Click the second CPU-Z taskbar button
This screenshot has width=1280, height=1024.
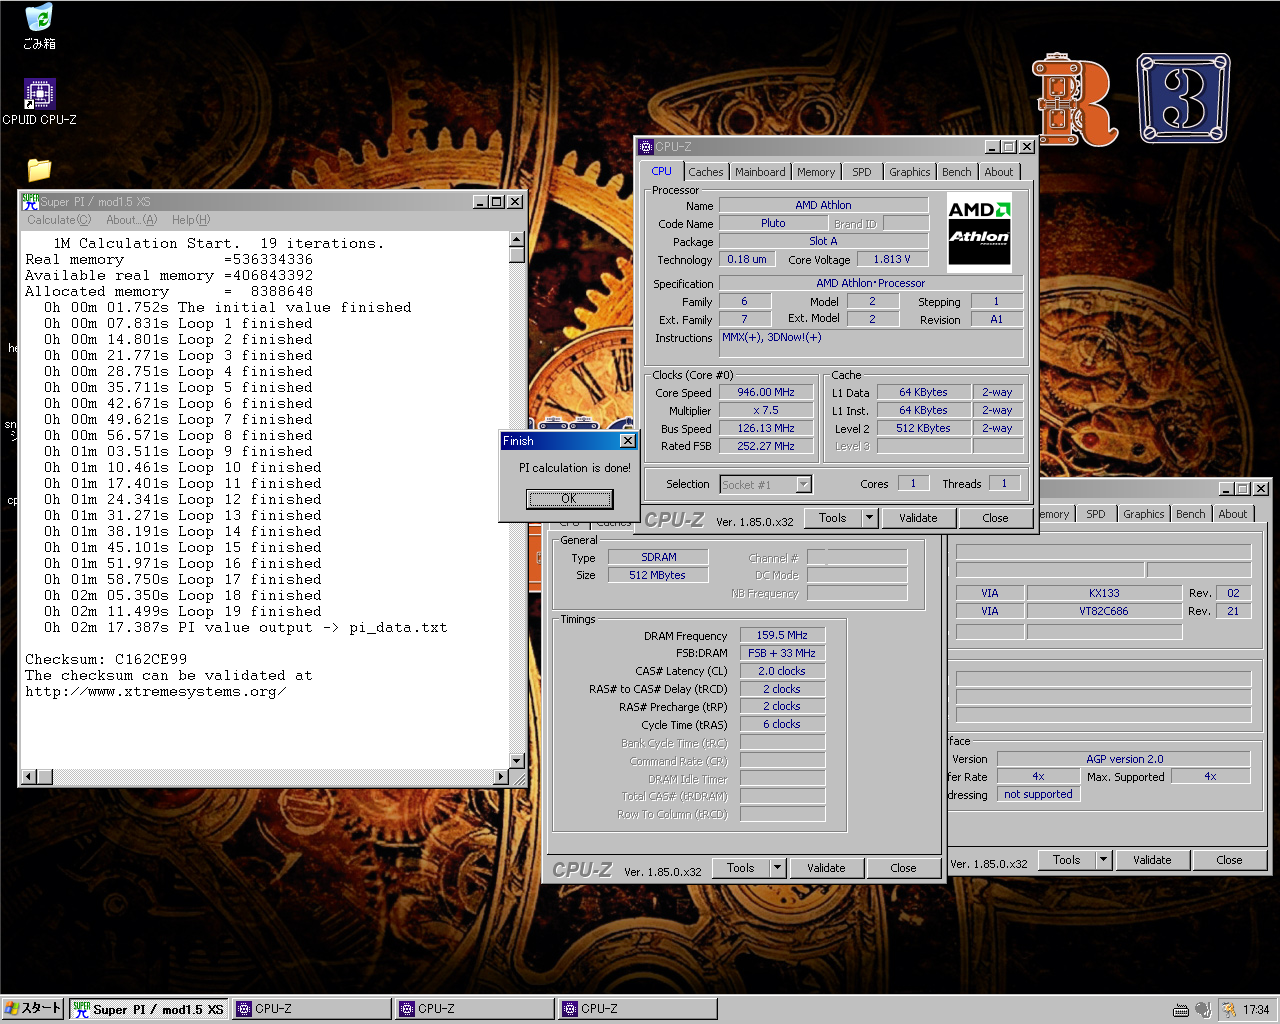(475, 1009)
